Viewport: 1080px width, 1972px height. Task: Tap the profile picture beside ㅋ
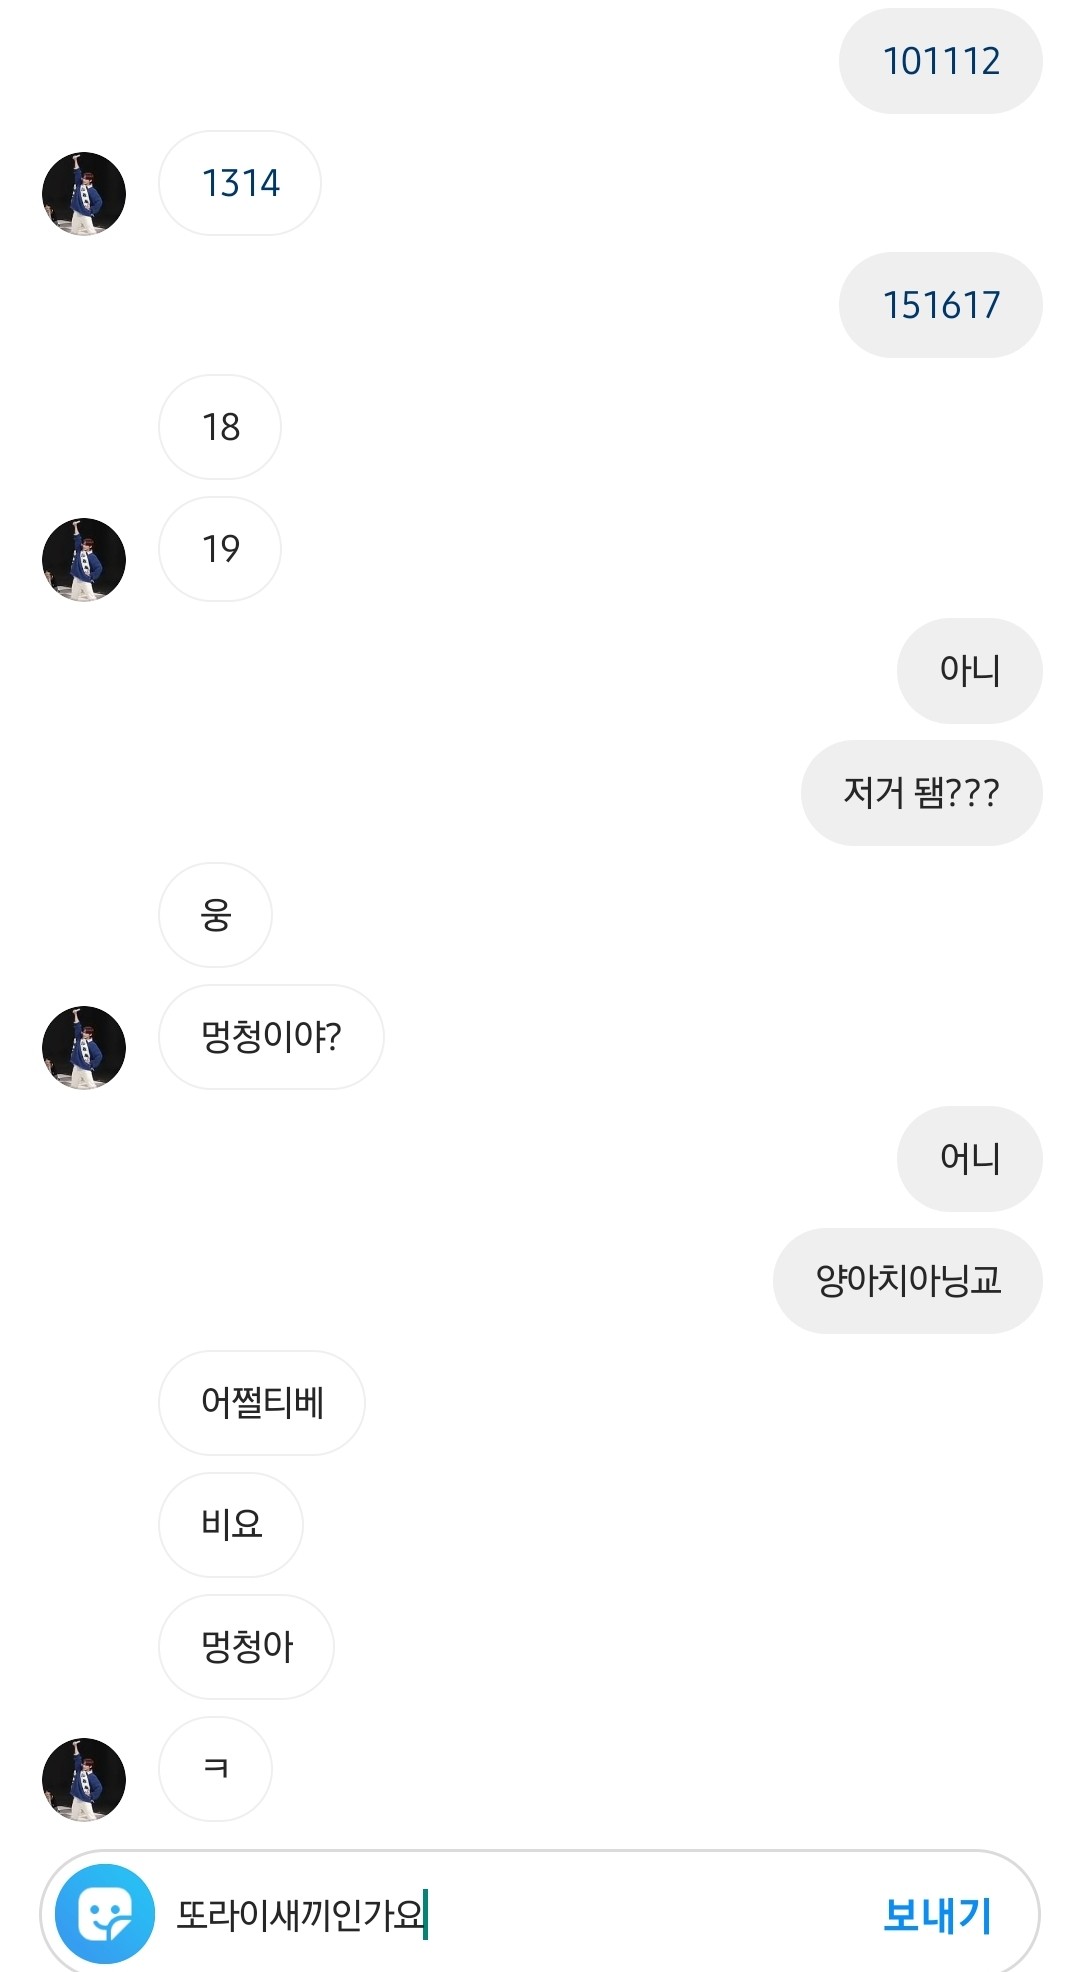tap(84, 1780)
